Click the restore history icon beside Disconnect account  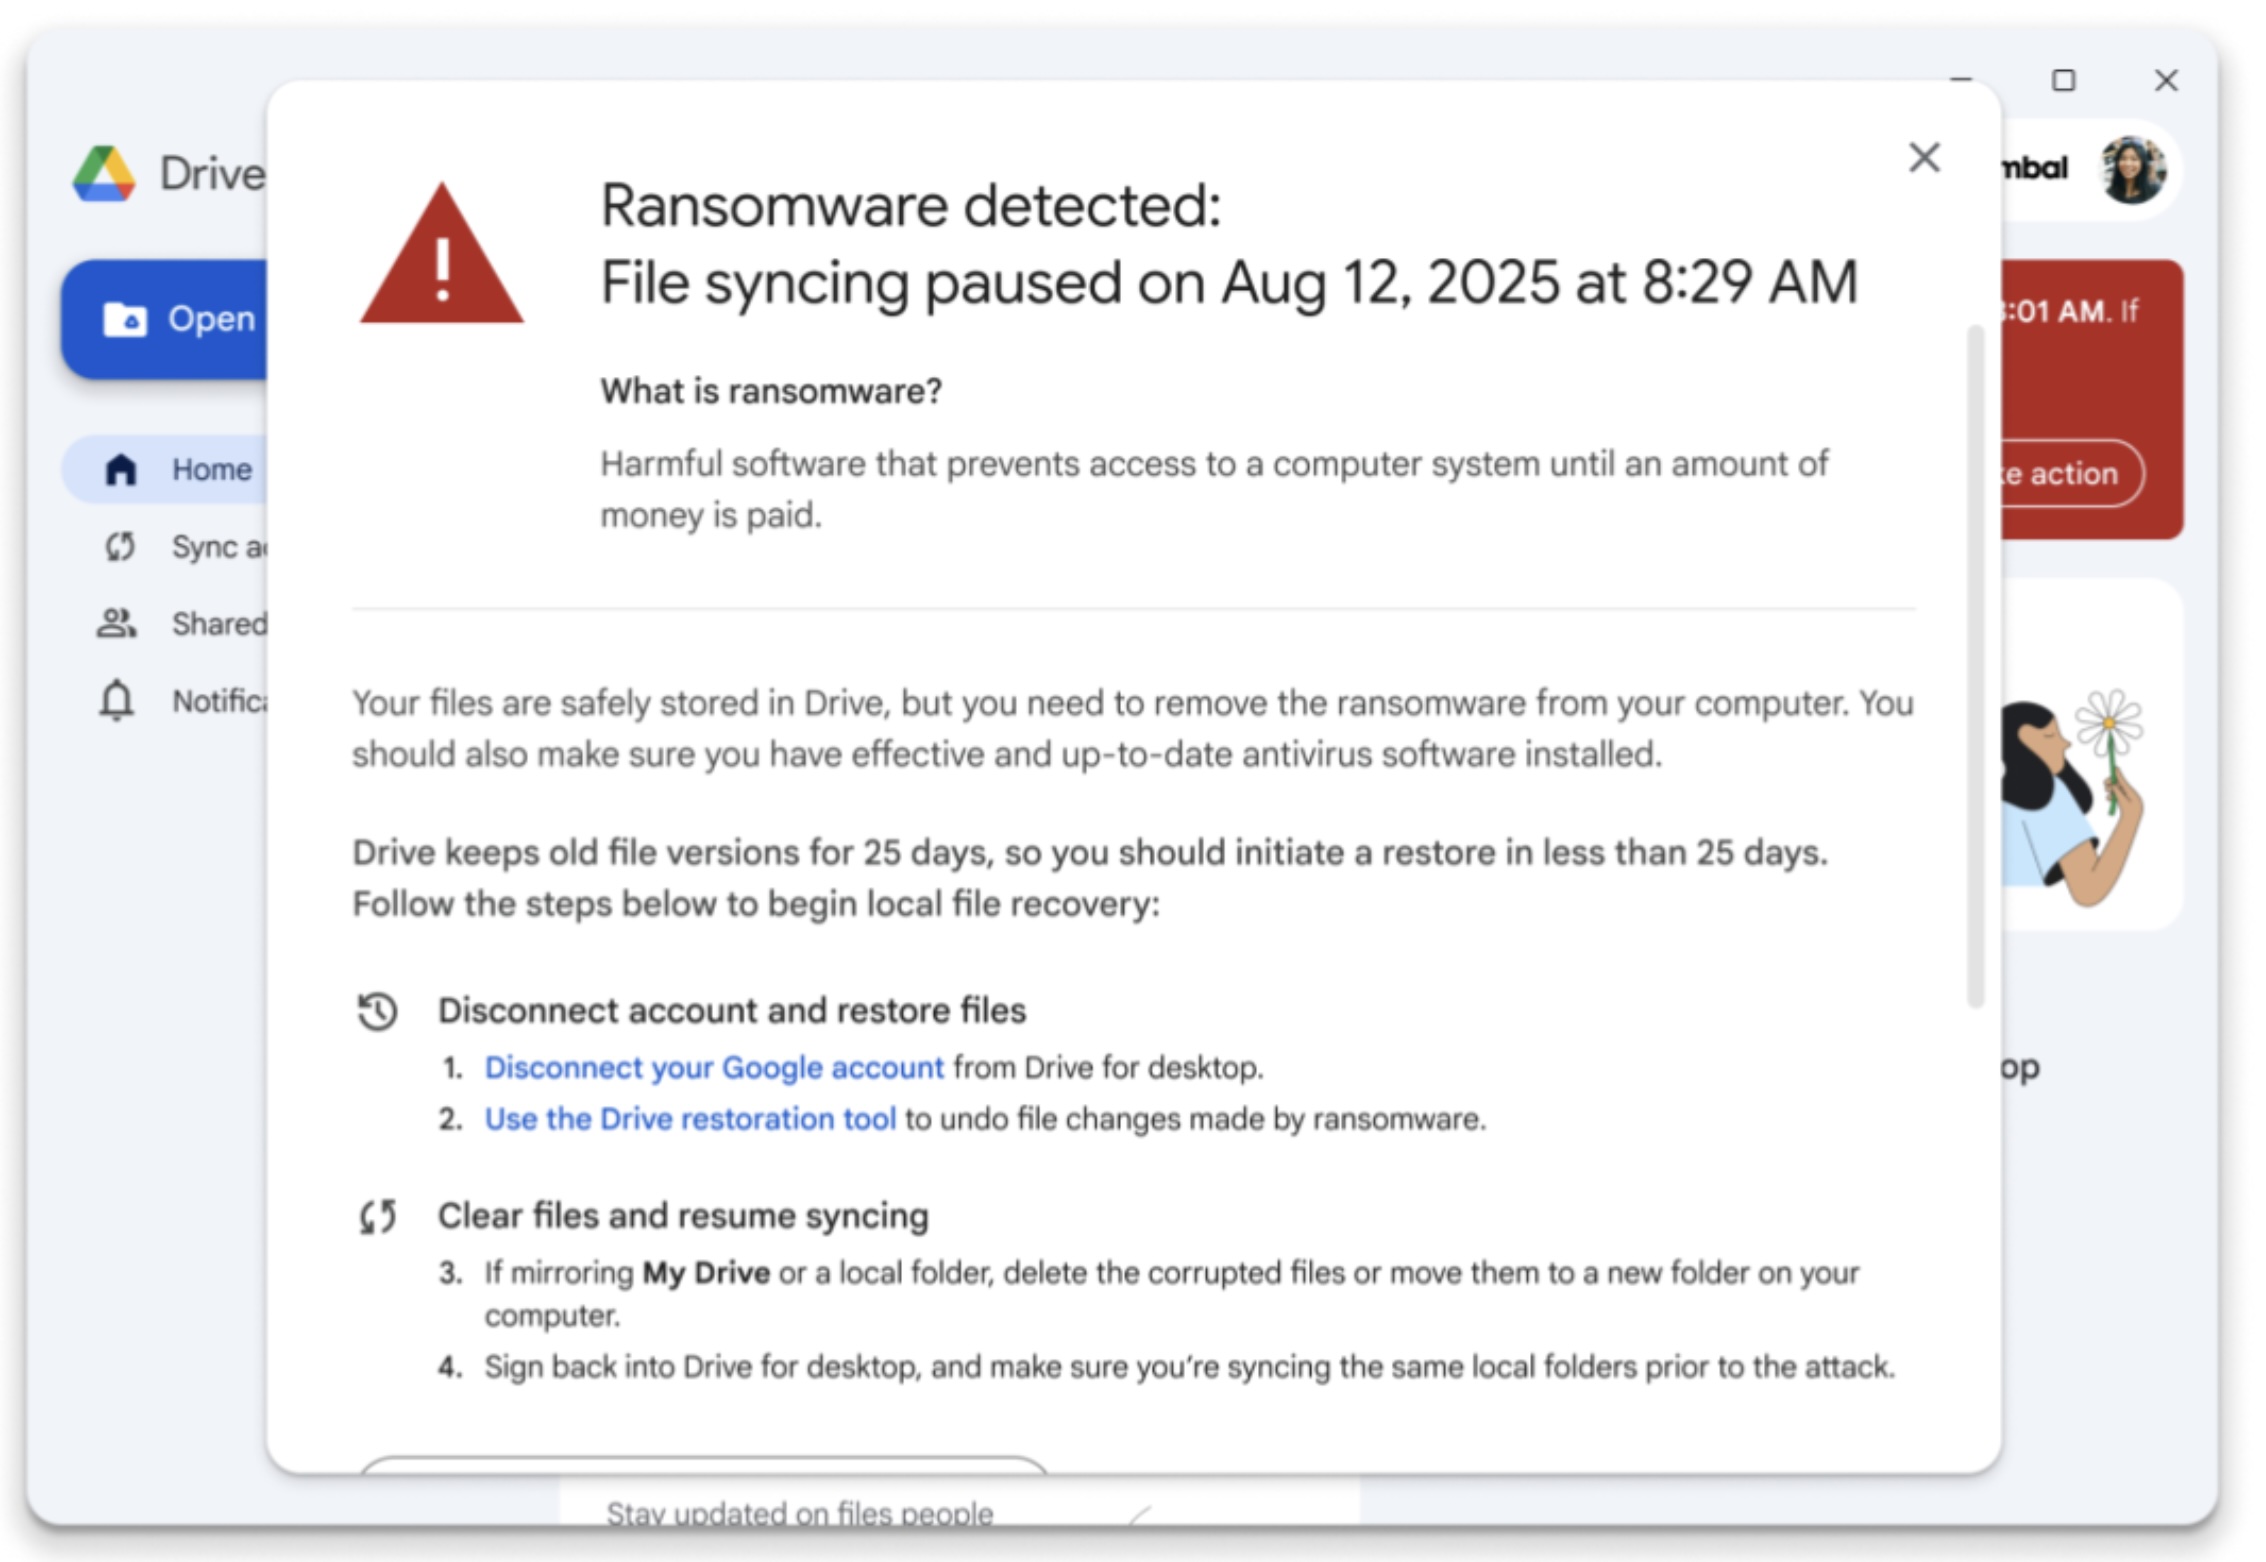pyautogui.click(x=378, y=1011)
